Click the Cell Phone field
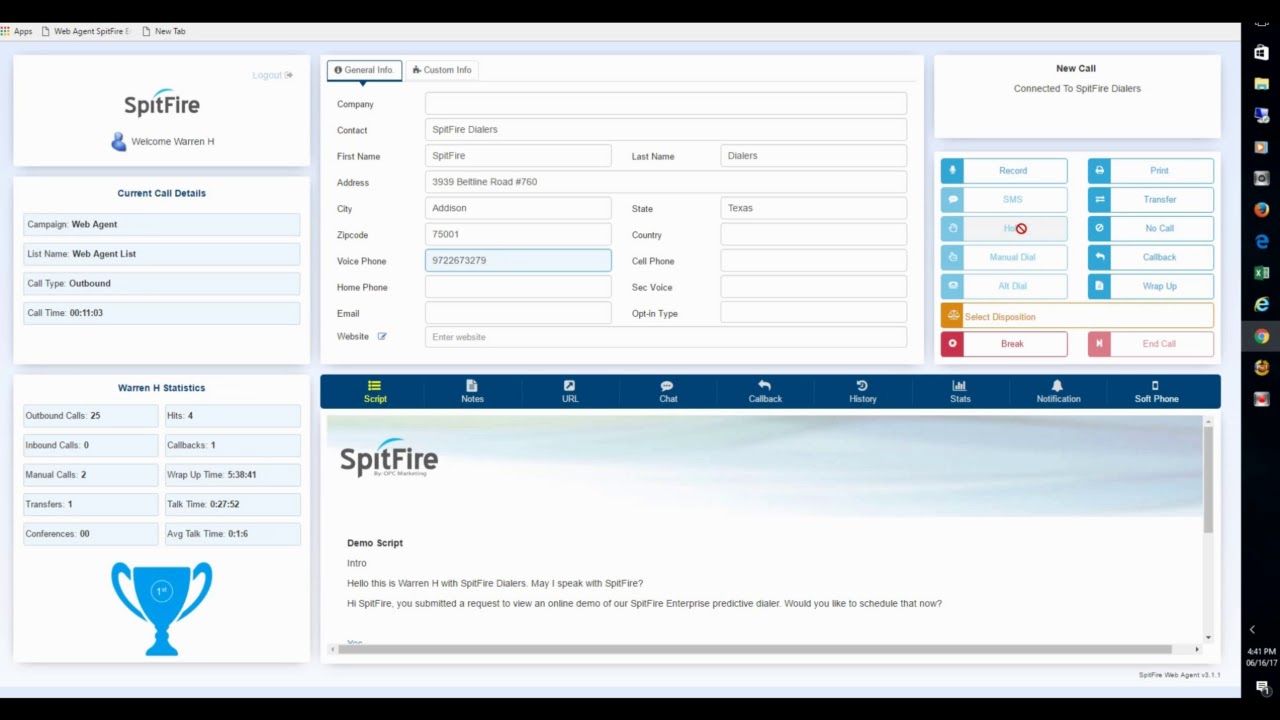This screenshot has width=1280, height=720. pyautogui.click(x=813, y=260)
